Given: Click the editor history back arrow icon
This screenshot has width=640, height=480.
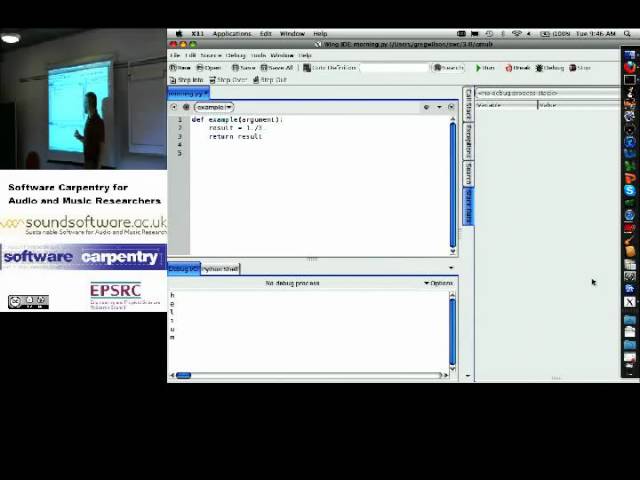Looking at the screenshot, I should [x=174, y=107].
